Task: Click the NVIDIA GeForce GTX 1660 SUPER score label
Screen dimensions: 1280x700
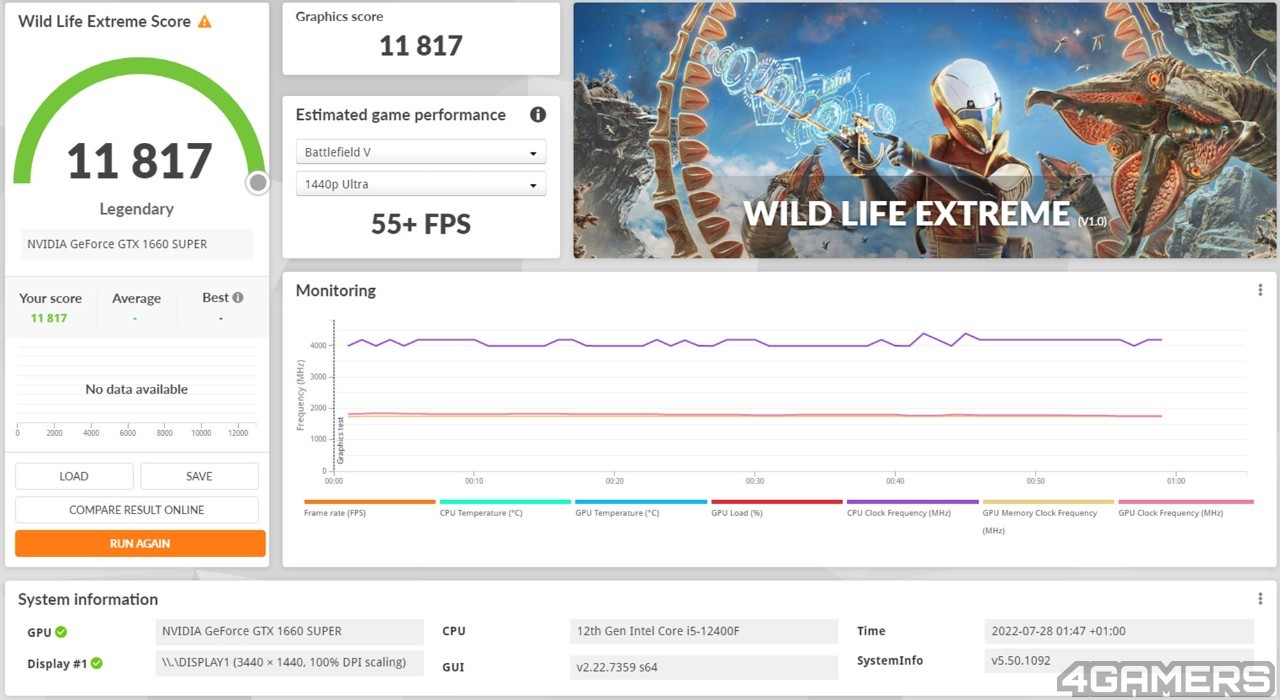Action: click(x=137, y=244)
